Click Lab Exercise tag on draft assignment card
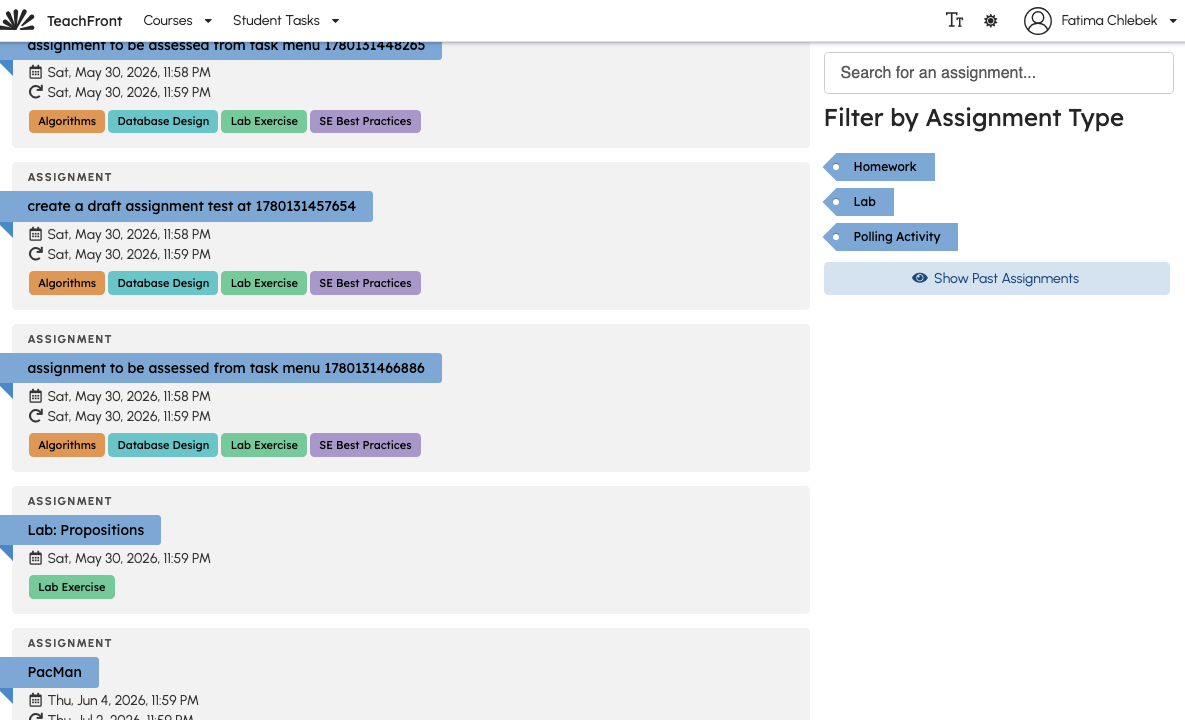The width and height of the screenshot is (1185, 720). (264, 283)
